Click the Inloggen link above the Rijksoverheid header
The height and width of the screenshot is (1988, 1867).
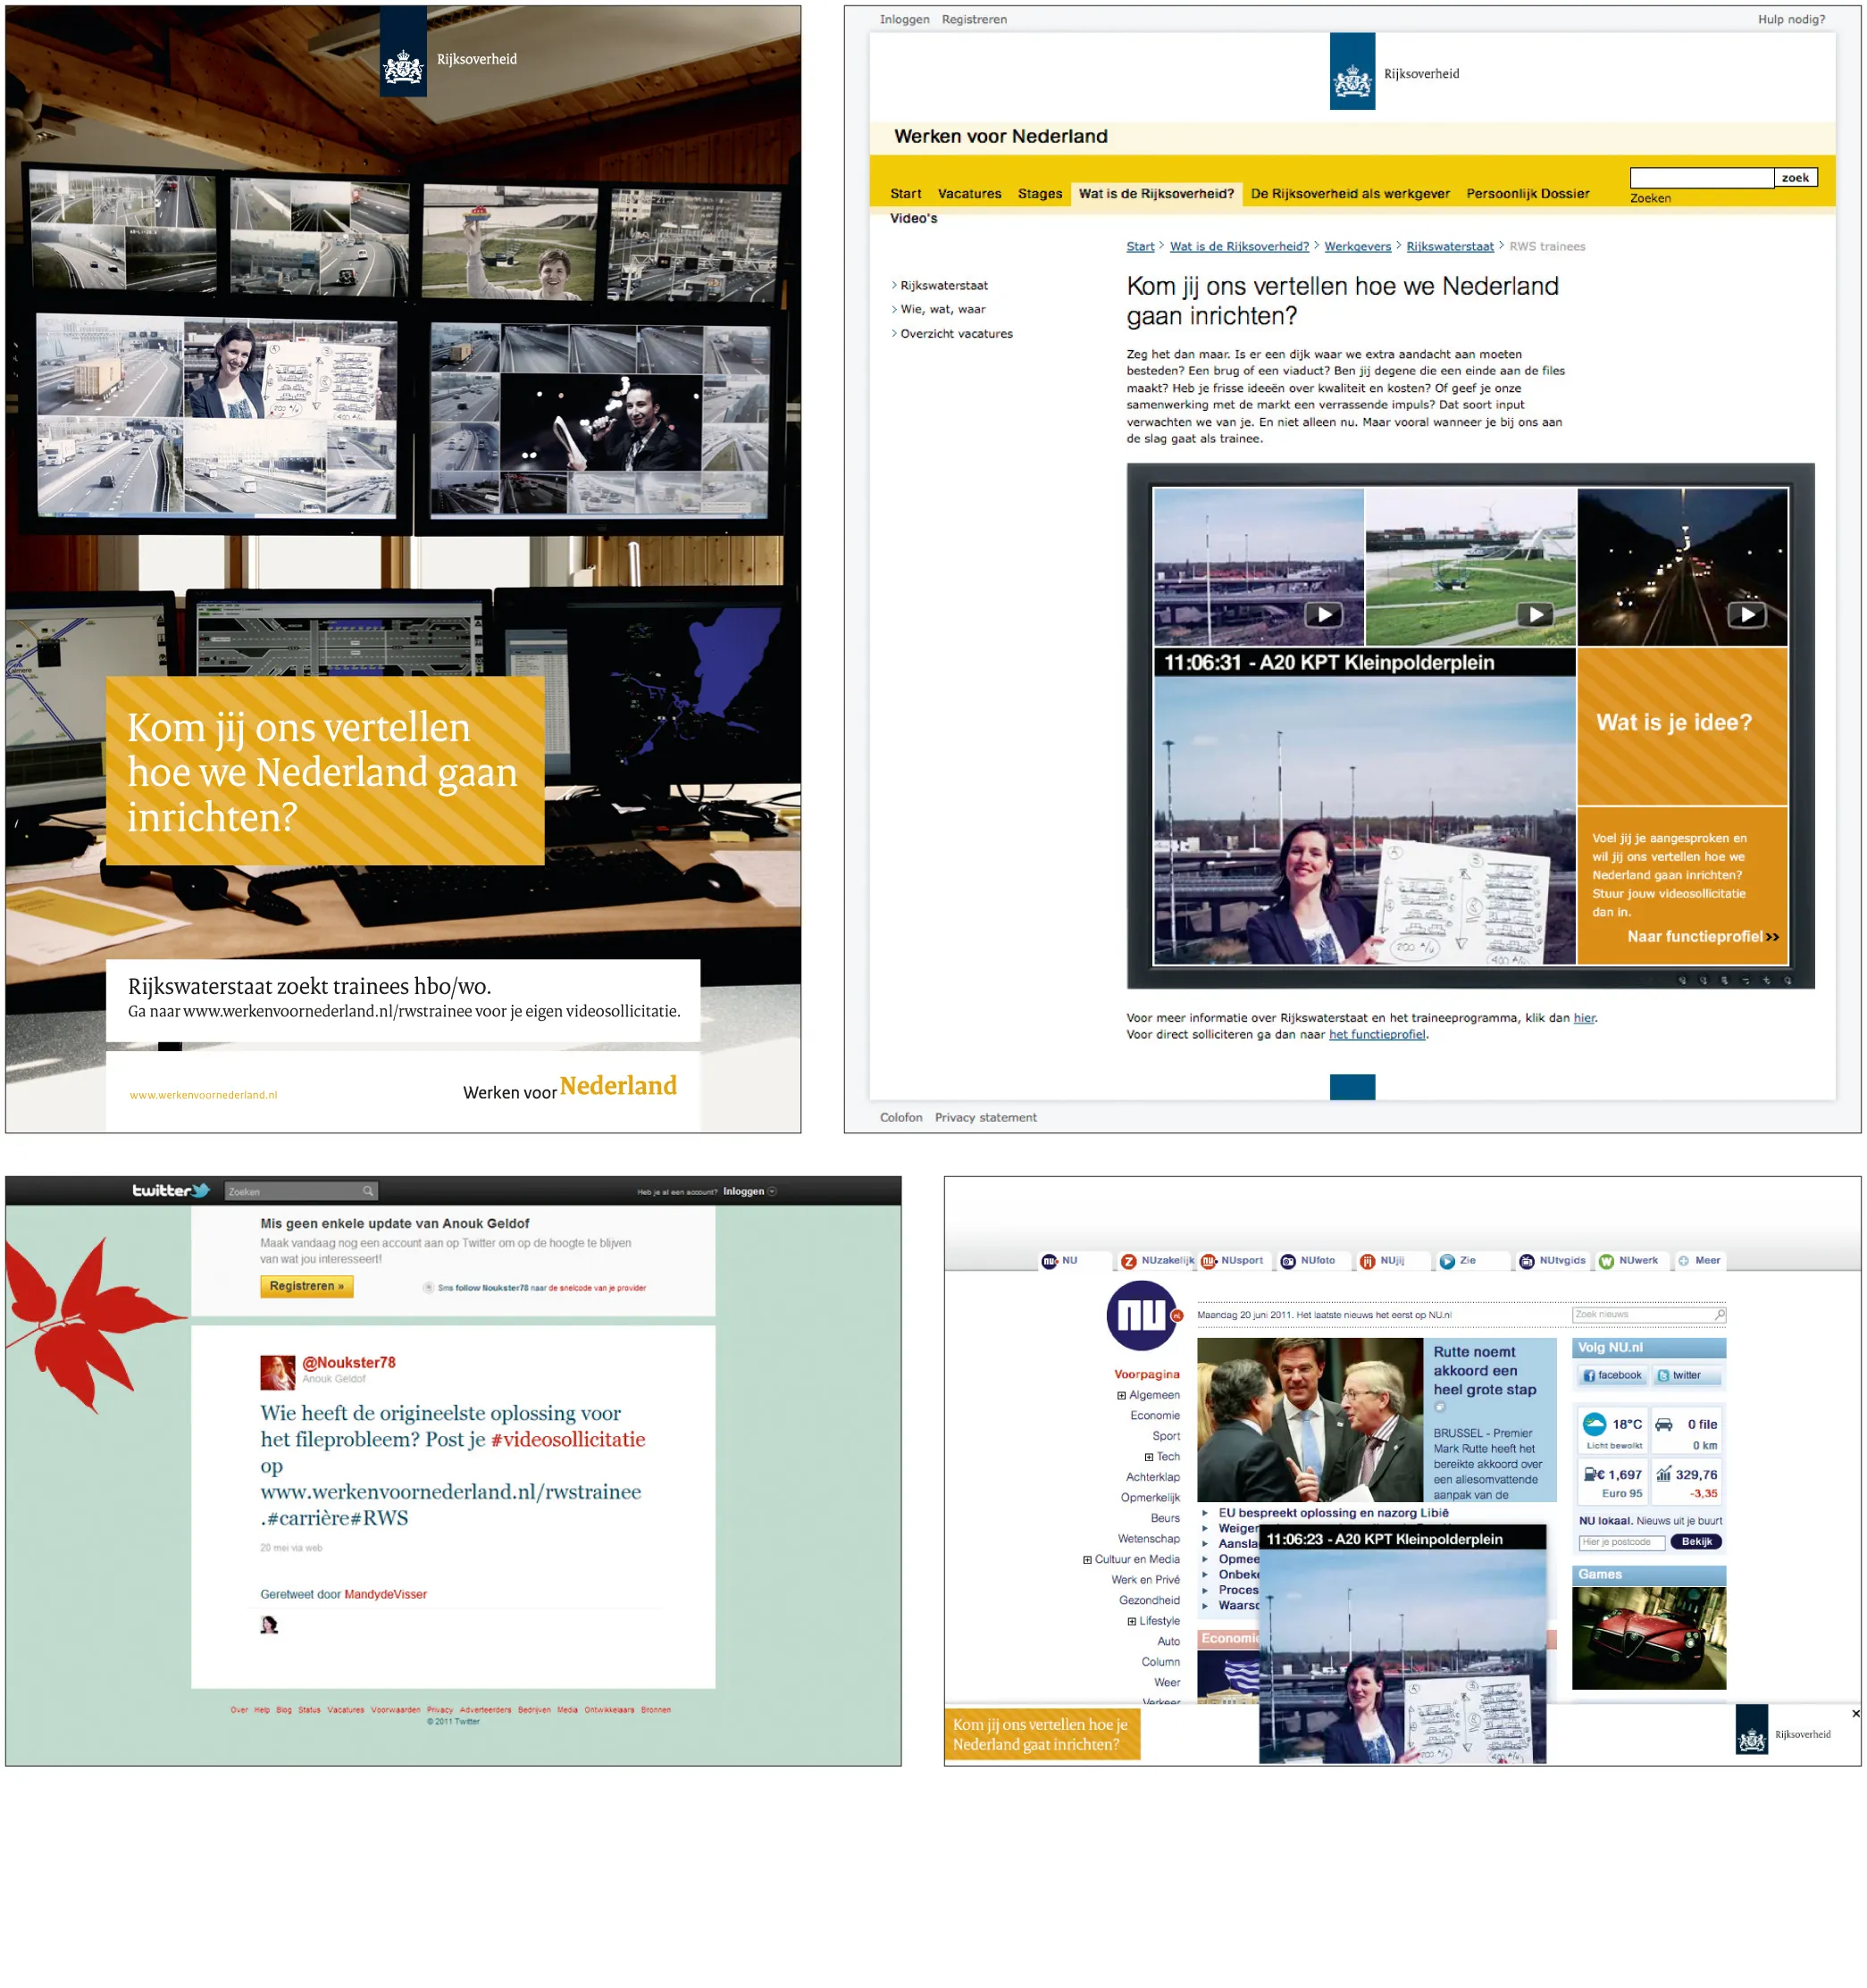(x=904, y=20)
